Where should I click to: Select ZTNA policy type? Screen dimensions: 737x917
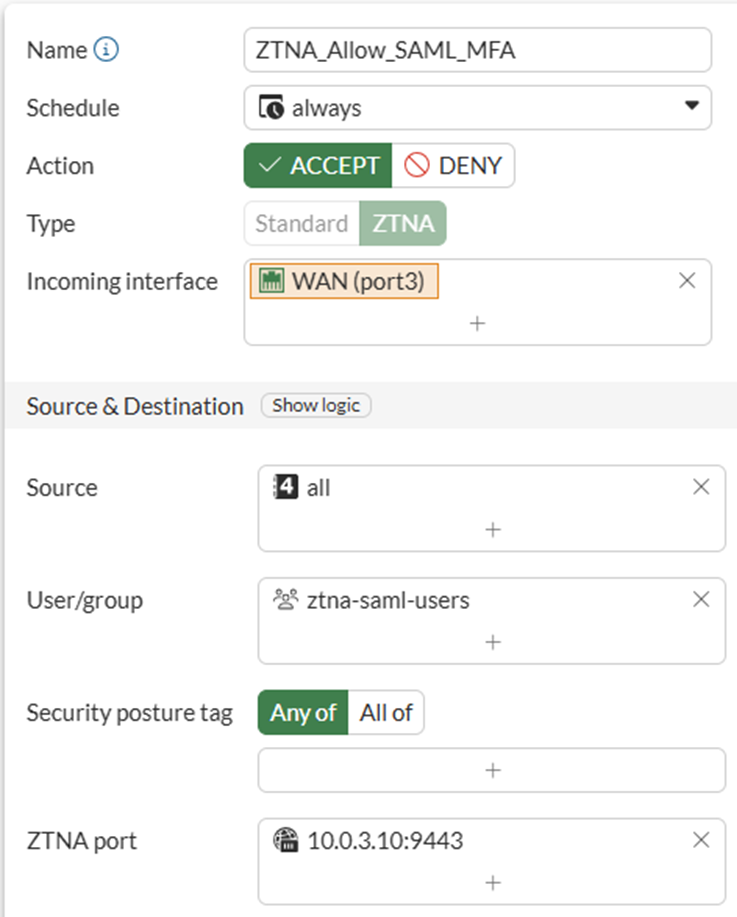[403, 224]
